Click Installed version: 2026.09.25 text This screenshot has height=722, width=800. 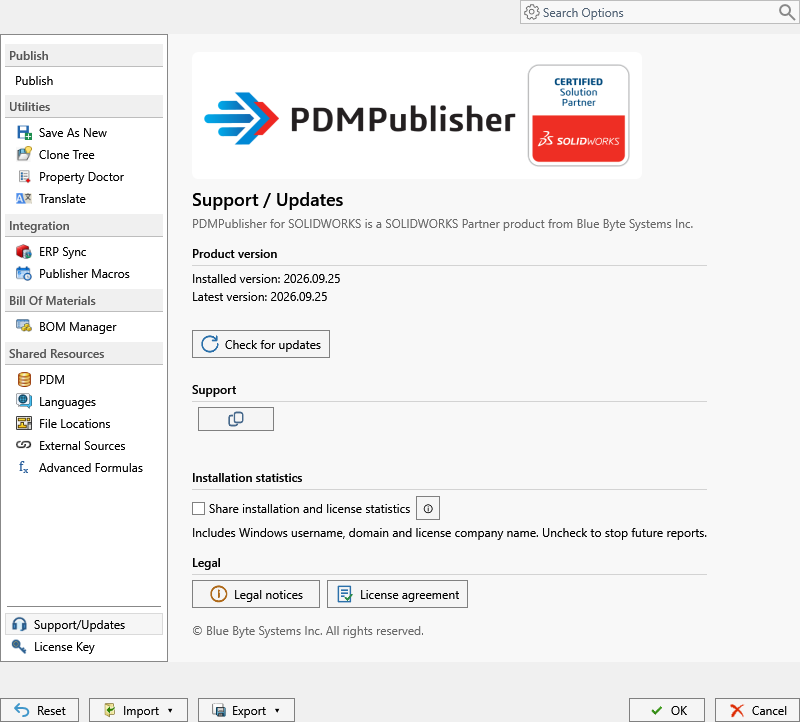point(266,279)
